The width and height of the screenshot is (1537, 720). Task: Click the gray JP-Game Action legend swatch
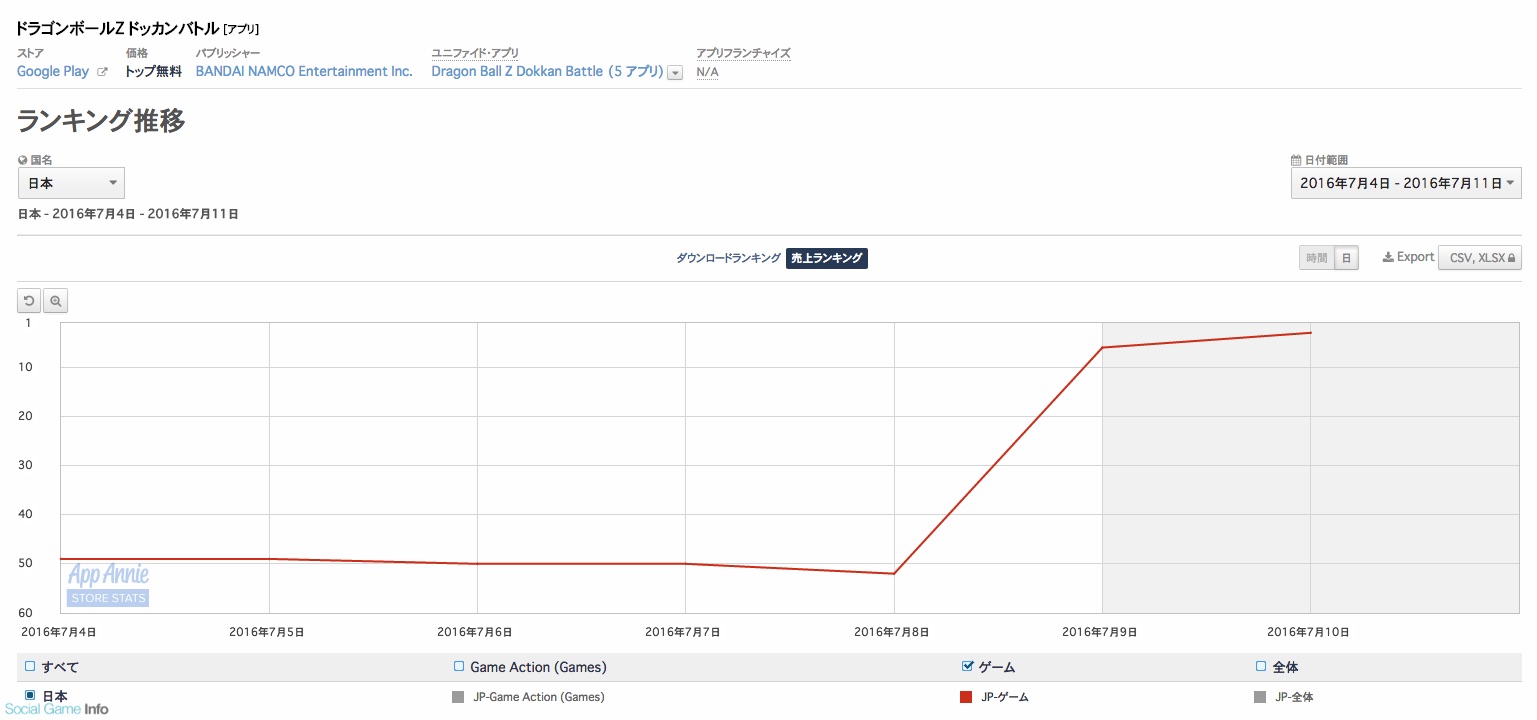[x=458, y=697]
